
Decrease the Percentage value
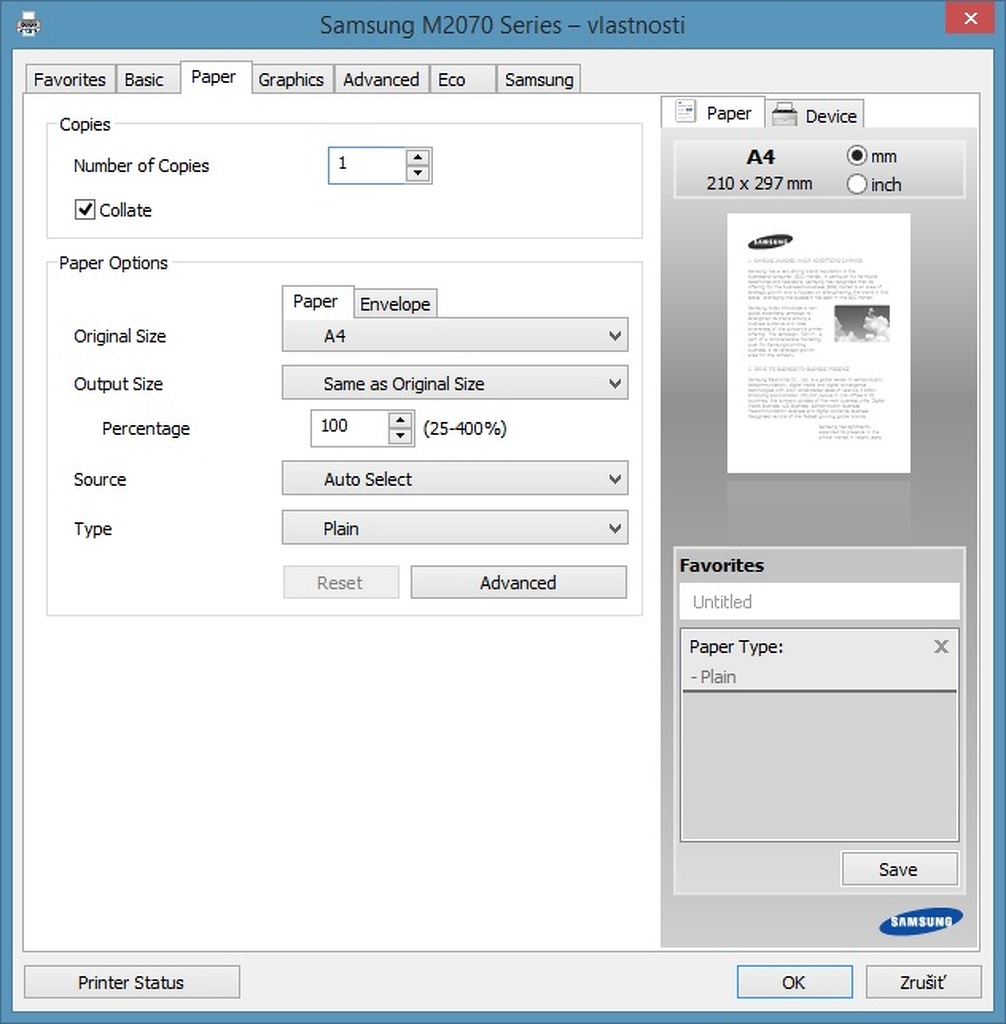[400, 436]
